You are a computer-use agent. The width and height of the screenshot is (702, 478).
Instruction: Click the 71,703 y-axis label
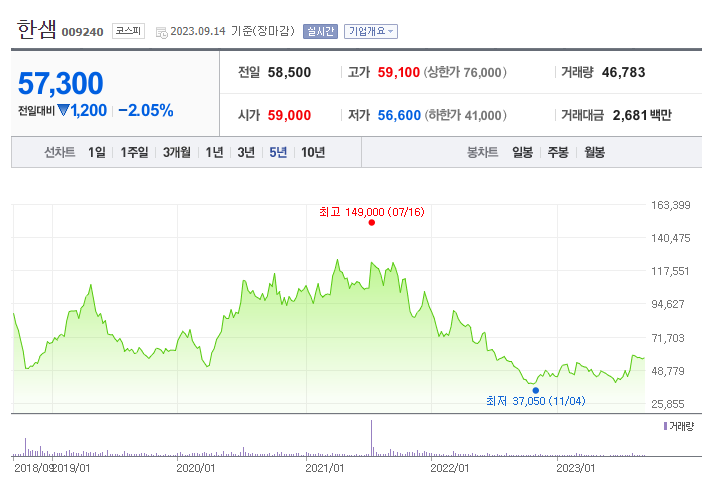click(x=668, y=337)
